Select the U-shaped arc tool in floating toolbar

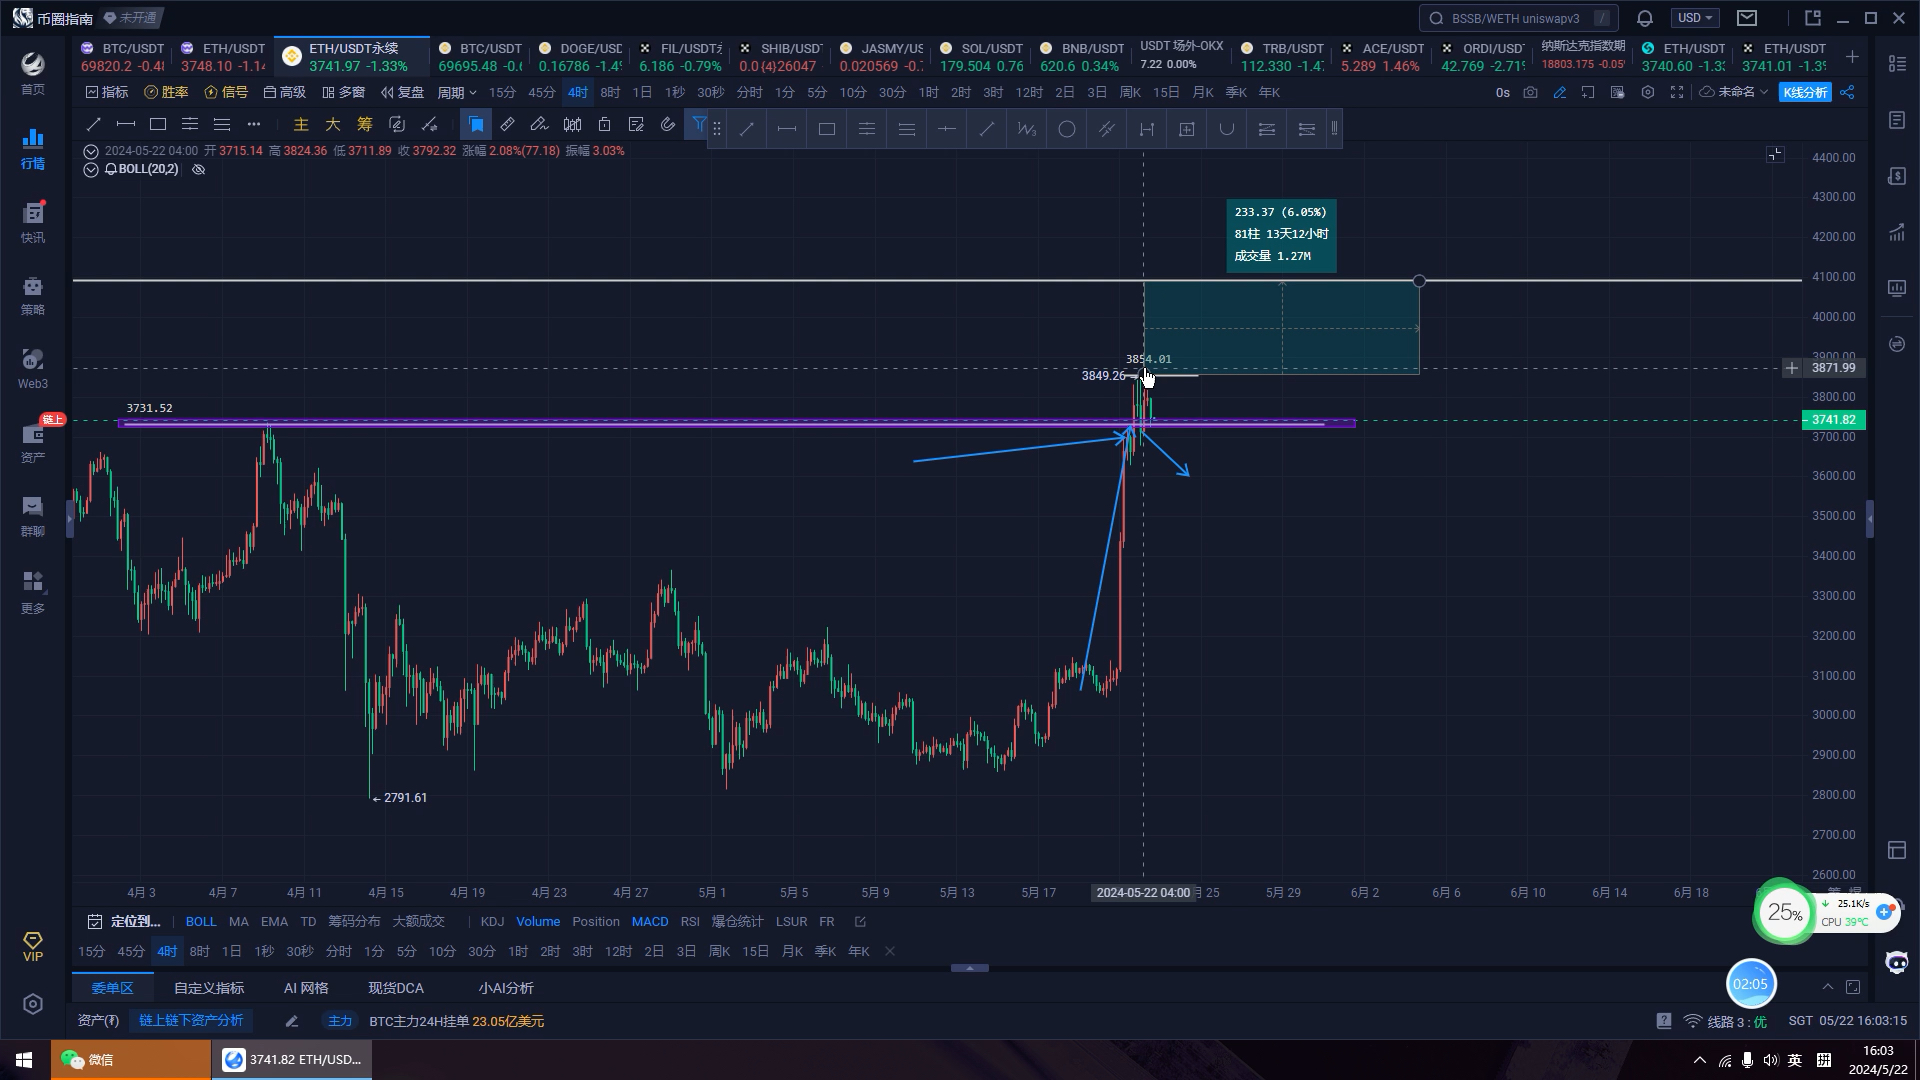1227,129
